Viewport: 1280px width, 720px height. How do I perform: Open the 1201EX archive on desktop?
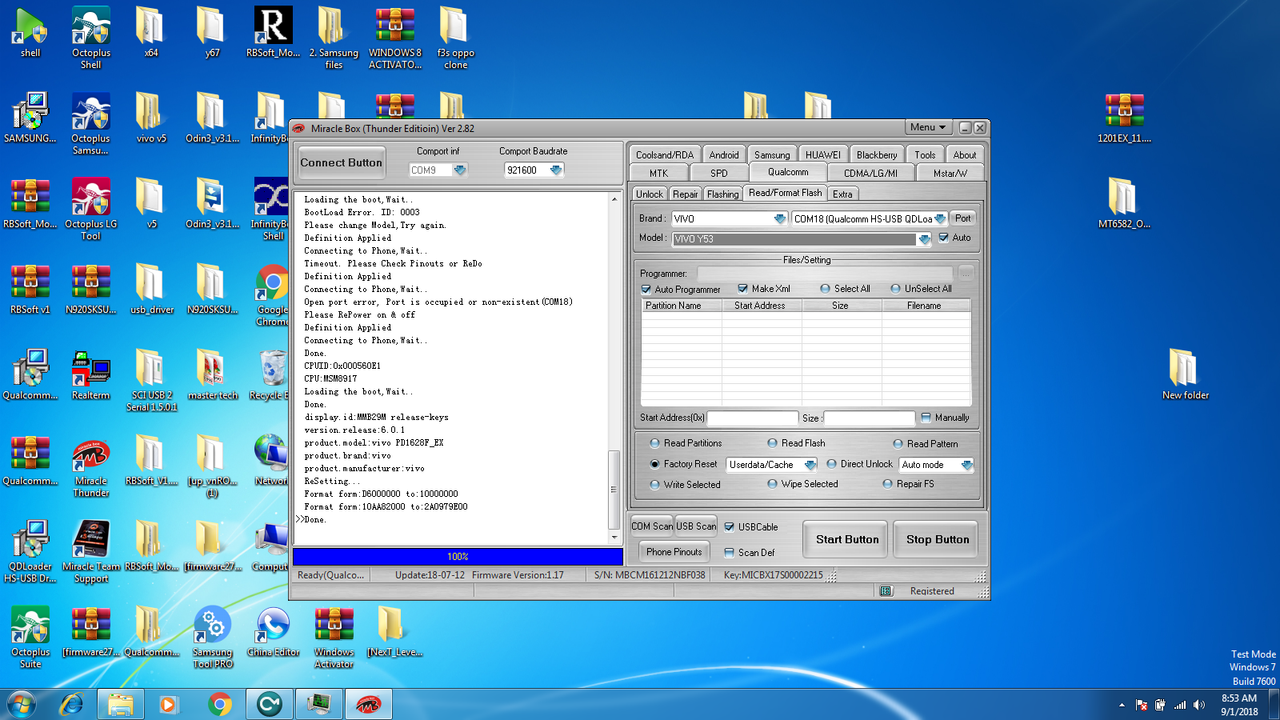1124,118
